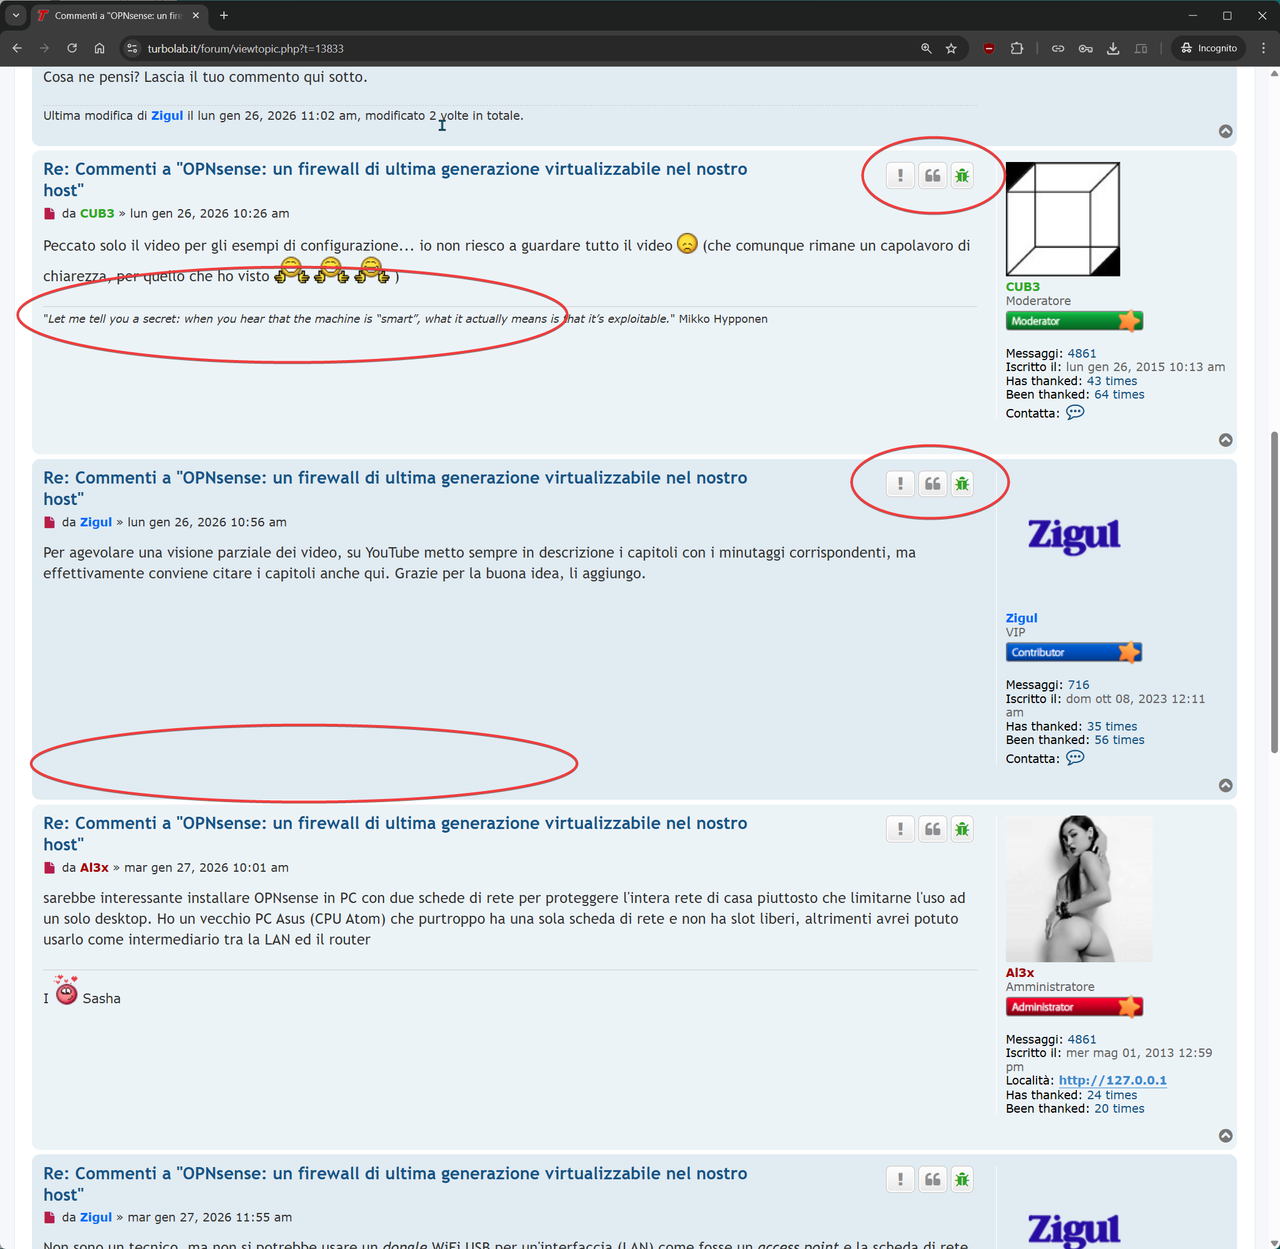Report Zigul's 10:56 am post
The width and height of the screenshot is (1280, 1249).
(900, 484)
